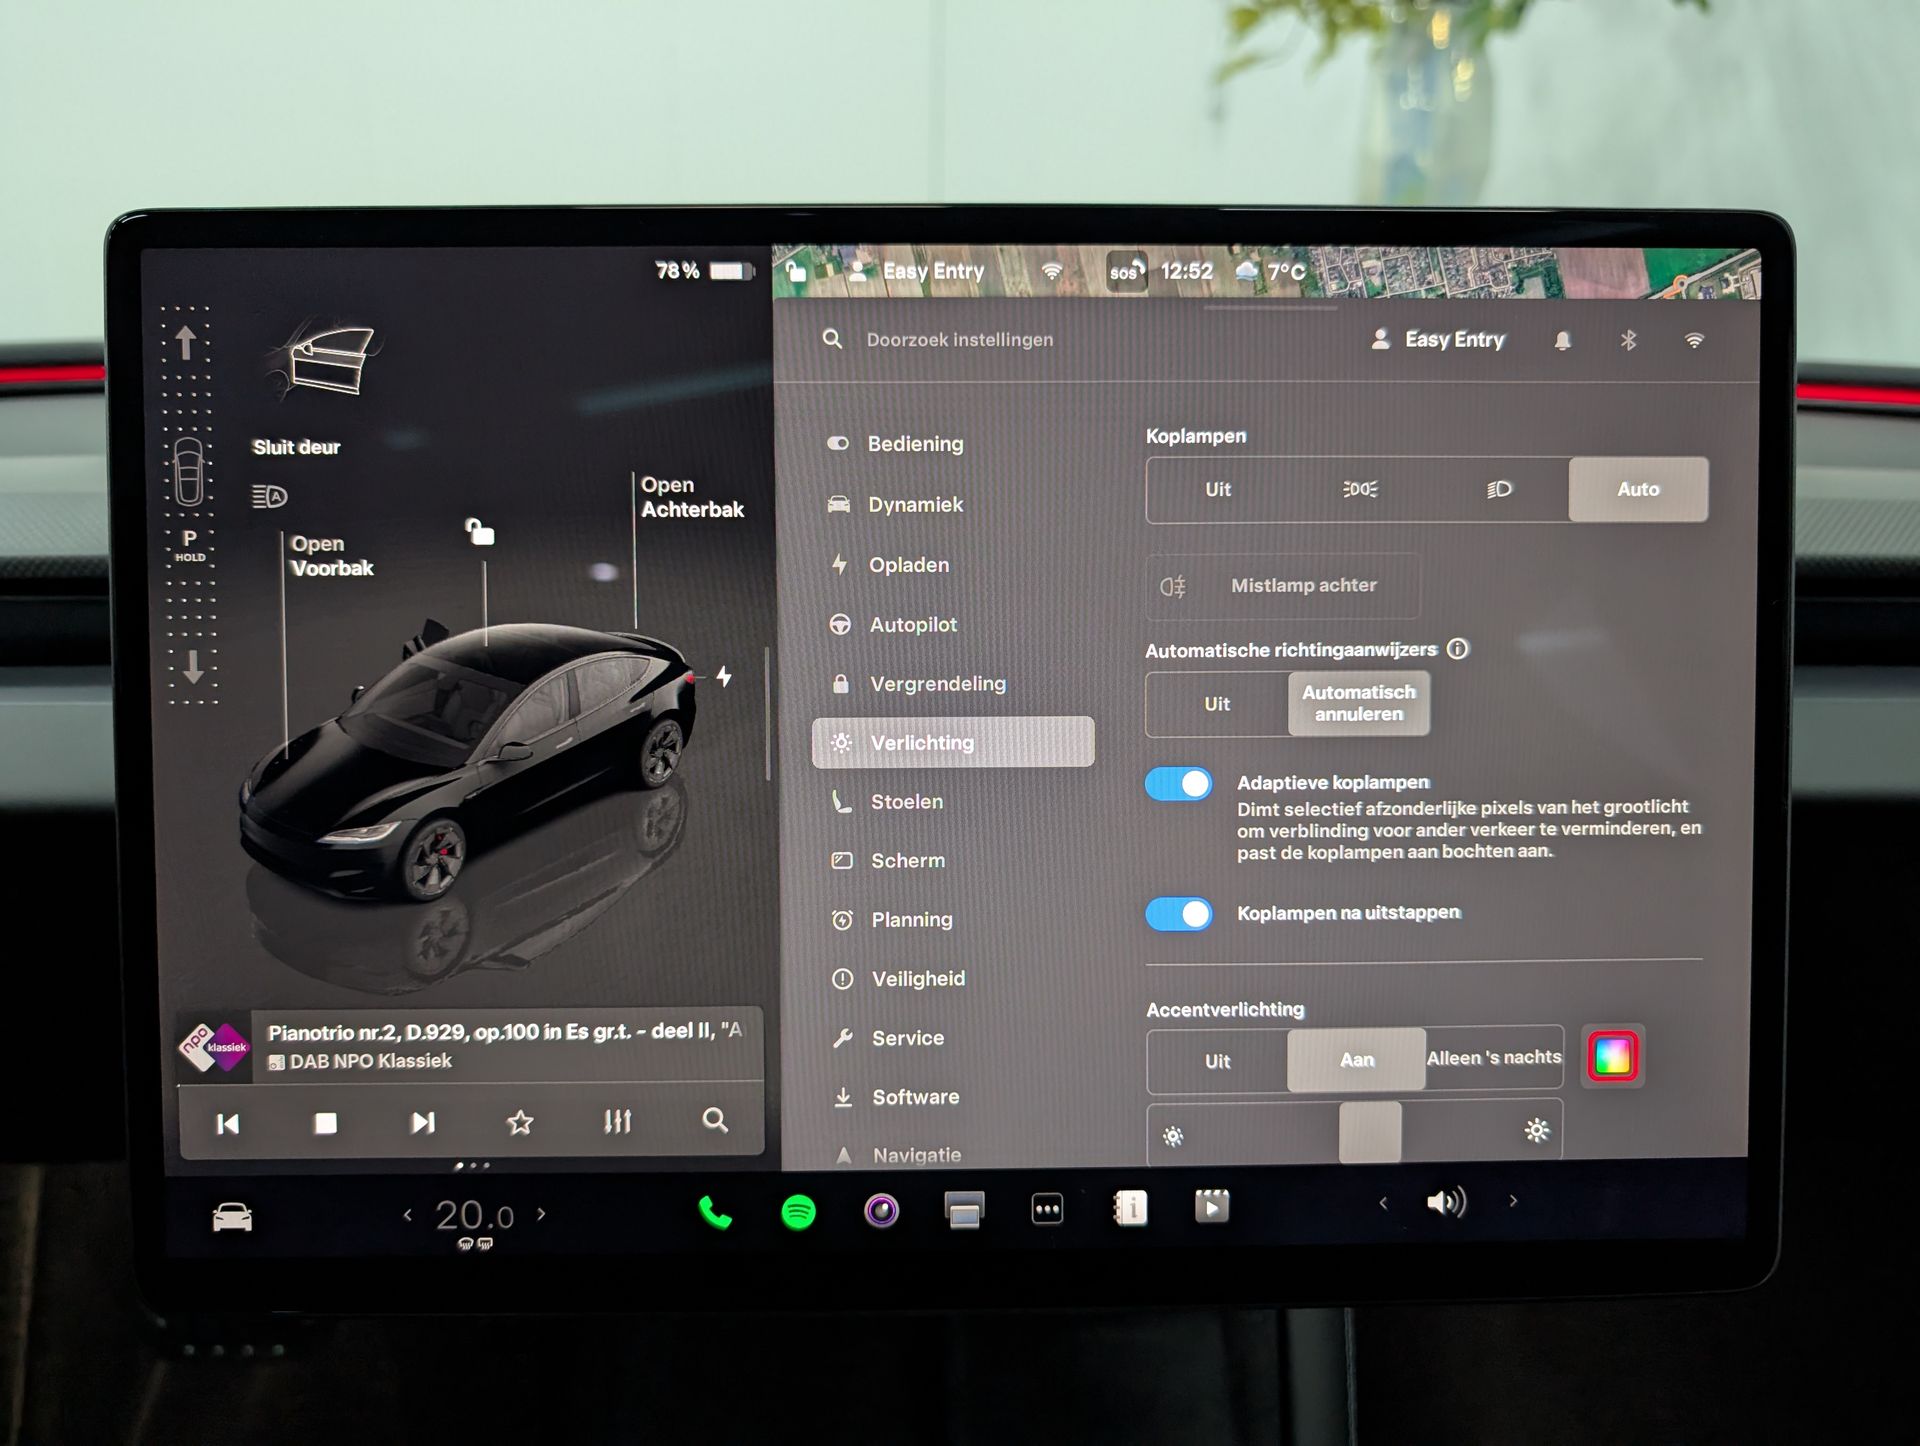The width and height of the screenshot is (1920, 1446).
Task: Open more apps three-dots launcher
Action: point(1047,1210)
